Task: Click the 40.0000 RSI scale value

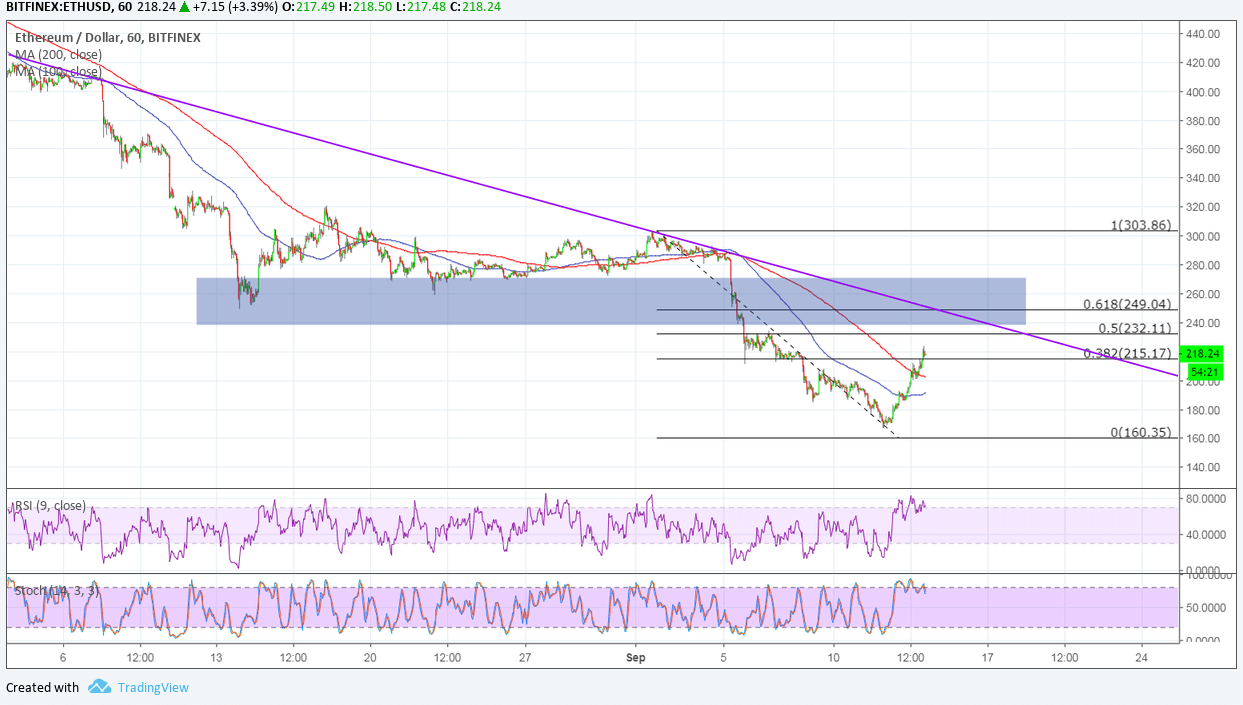Action: tap(1205, 537)
